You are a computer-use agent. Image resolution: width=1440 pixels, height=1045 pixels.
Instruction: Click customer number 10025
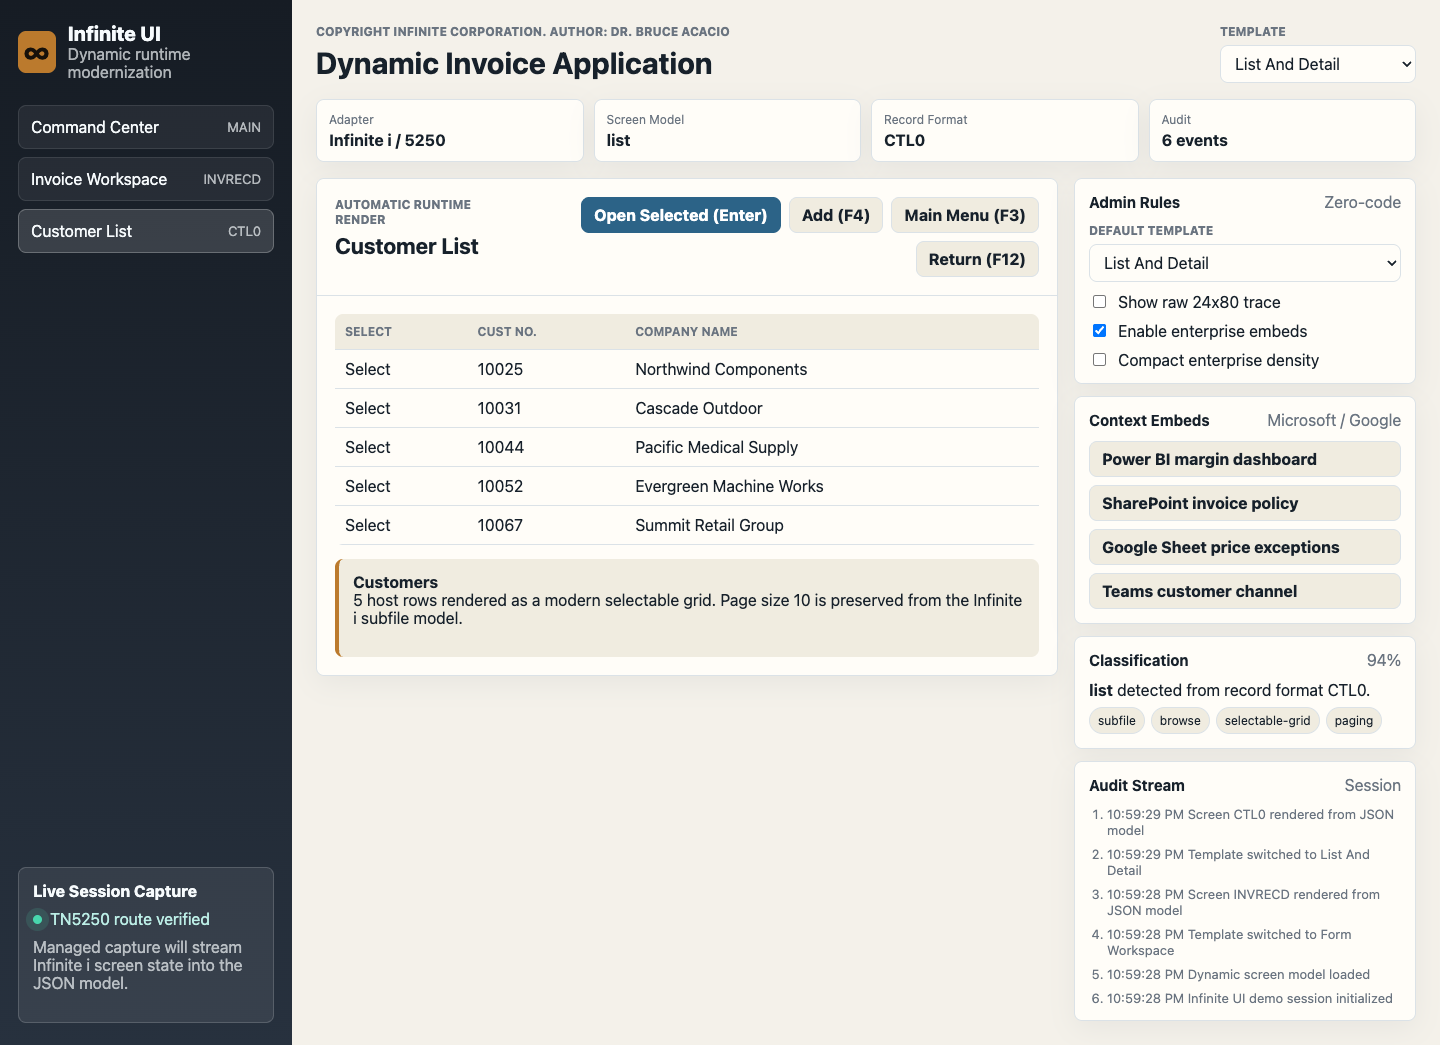point(500,369)
